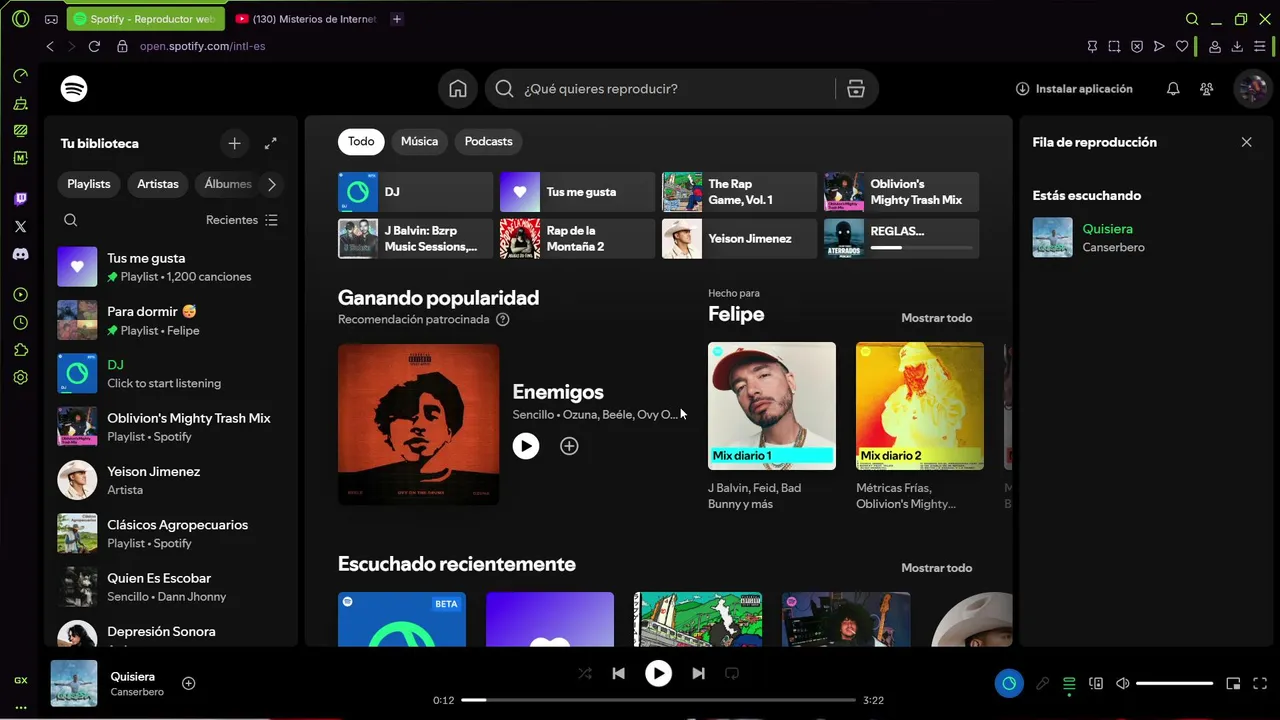Adjust the volume slider
Viewport: 1280px width, 720px height.
coord(1174,684)
